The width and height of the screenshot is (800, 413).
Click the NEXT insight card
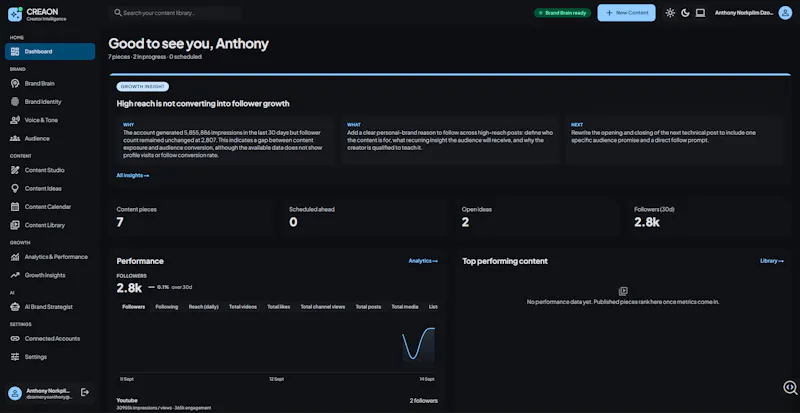674,140
